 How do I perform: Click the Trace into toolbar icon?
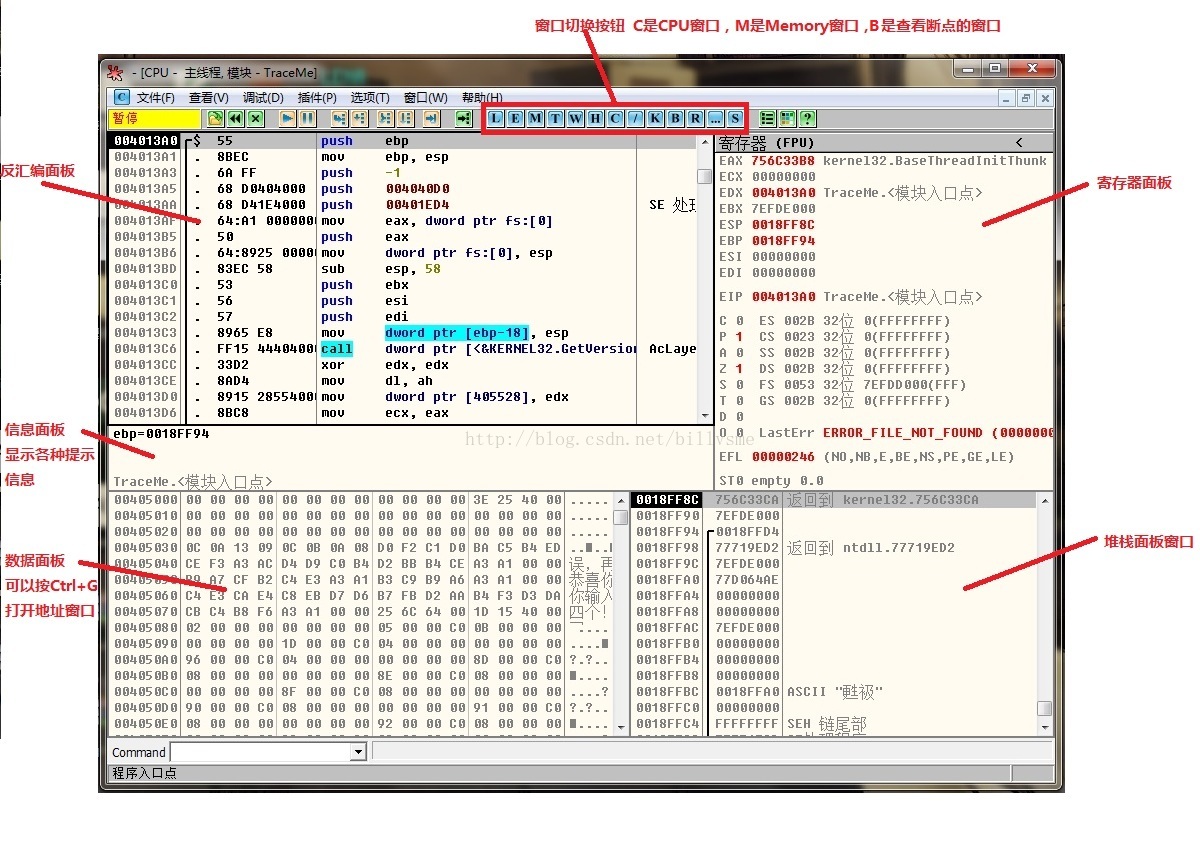[x=385, y=118]
